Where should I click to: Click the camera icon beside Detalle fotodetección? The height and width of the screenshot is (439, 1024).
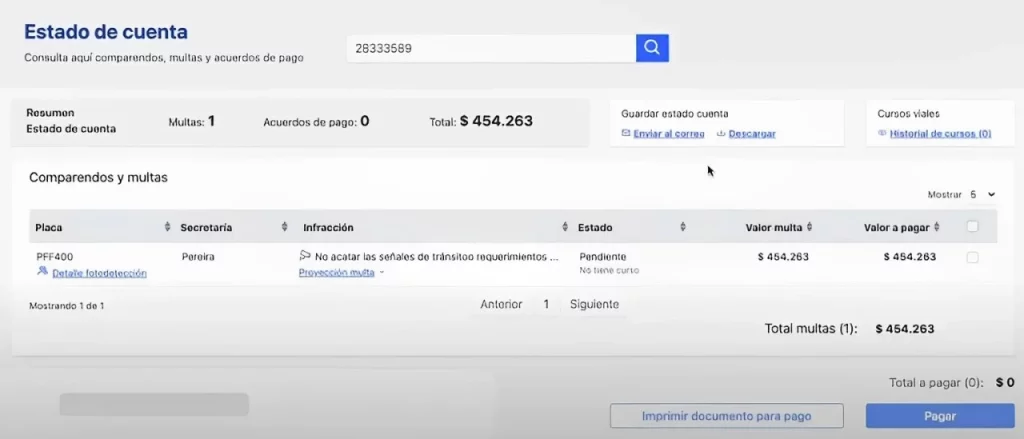42,270
